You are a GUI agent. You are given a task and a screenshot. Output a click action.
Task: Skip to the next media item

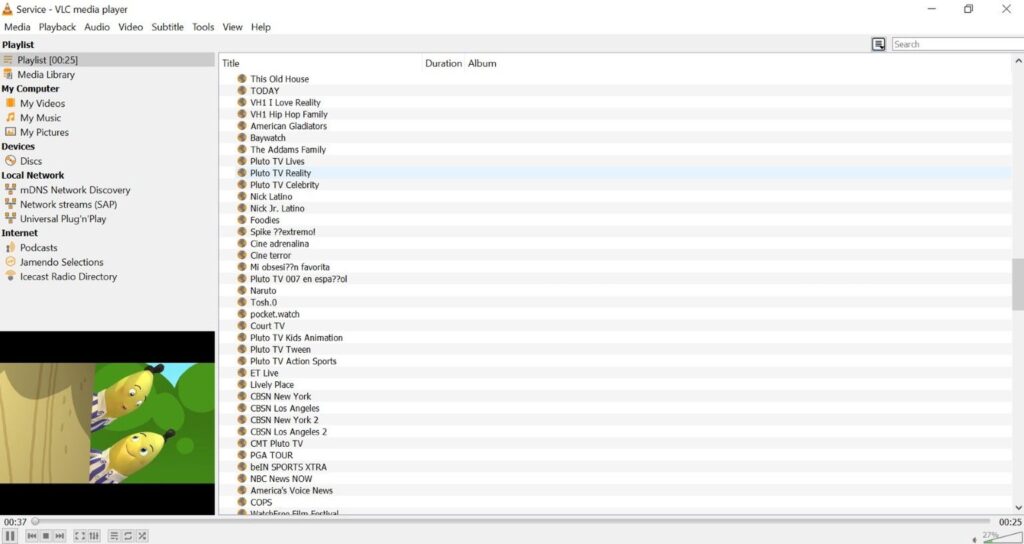60,536
